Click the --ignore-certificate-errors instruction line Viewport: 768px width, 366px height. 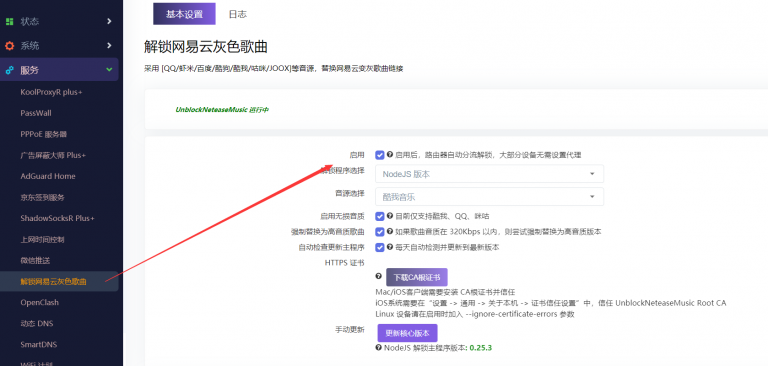tap(475, 314)
